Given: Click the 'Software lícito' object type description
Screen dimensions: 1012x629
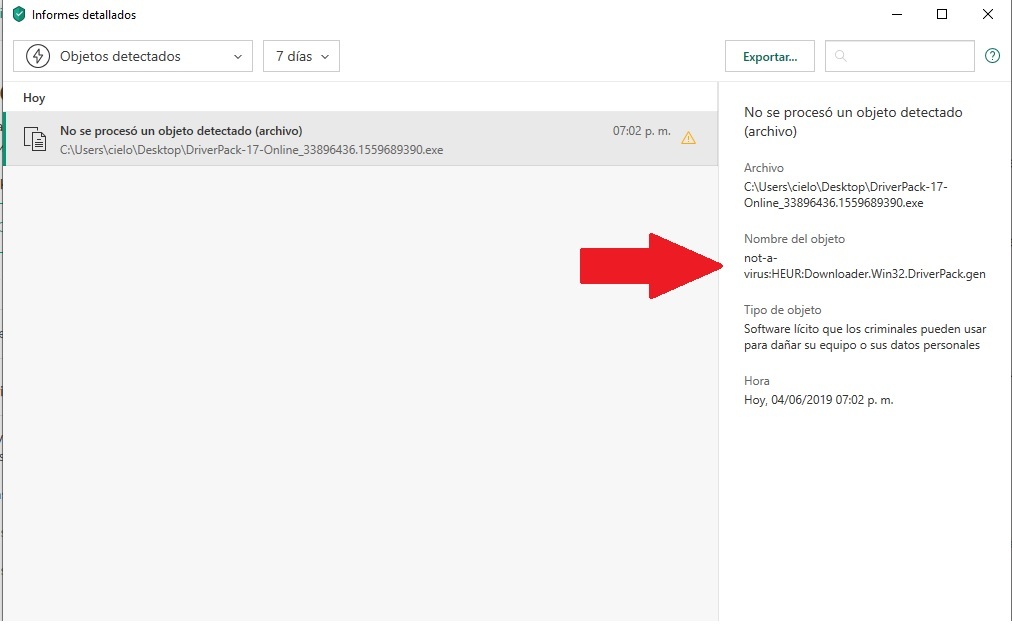Looking at the screenshot, I should [x=865, y=337].
